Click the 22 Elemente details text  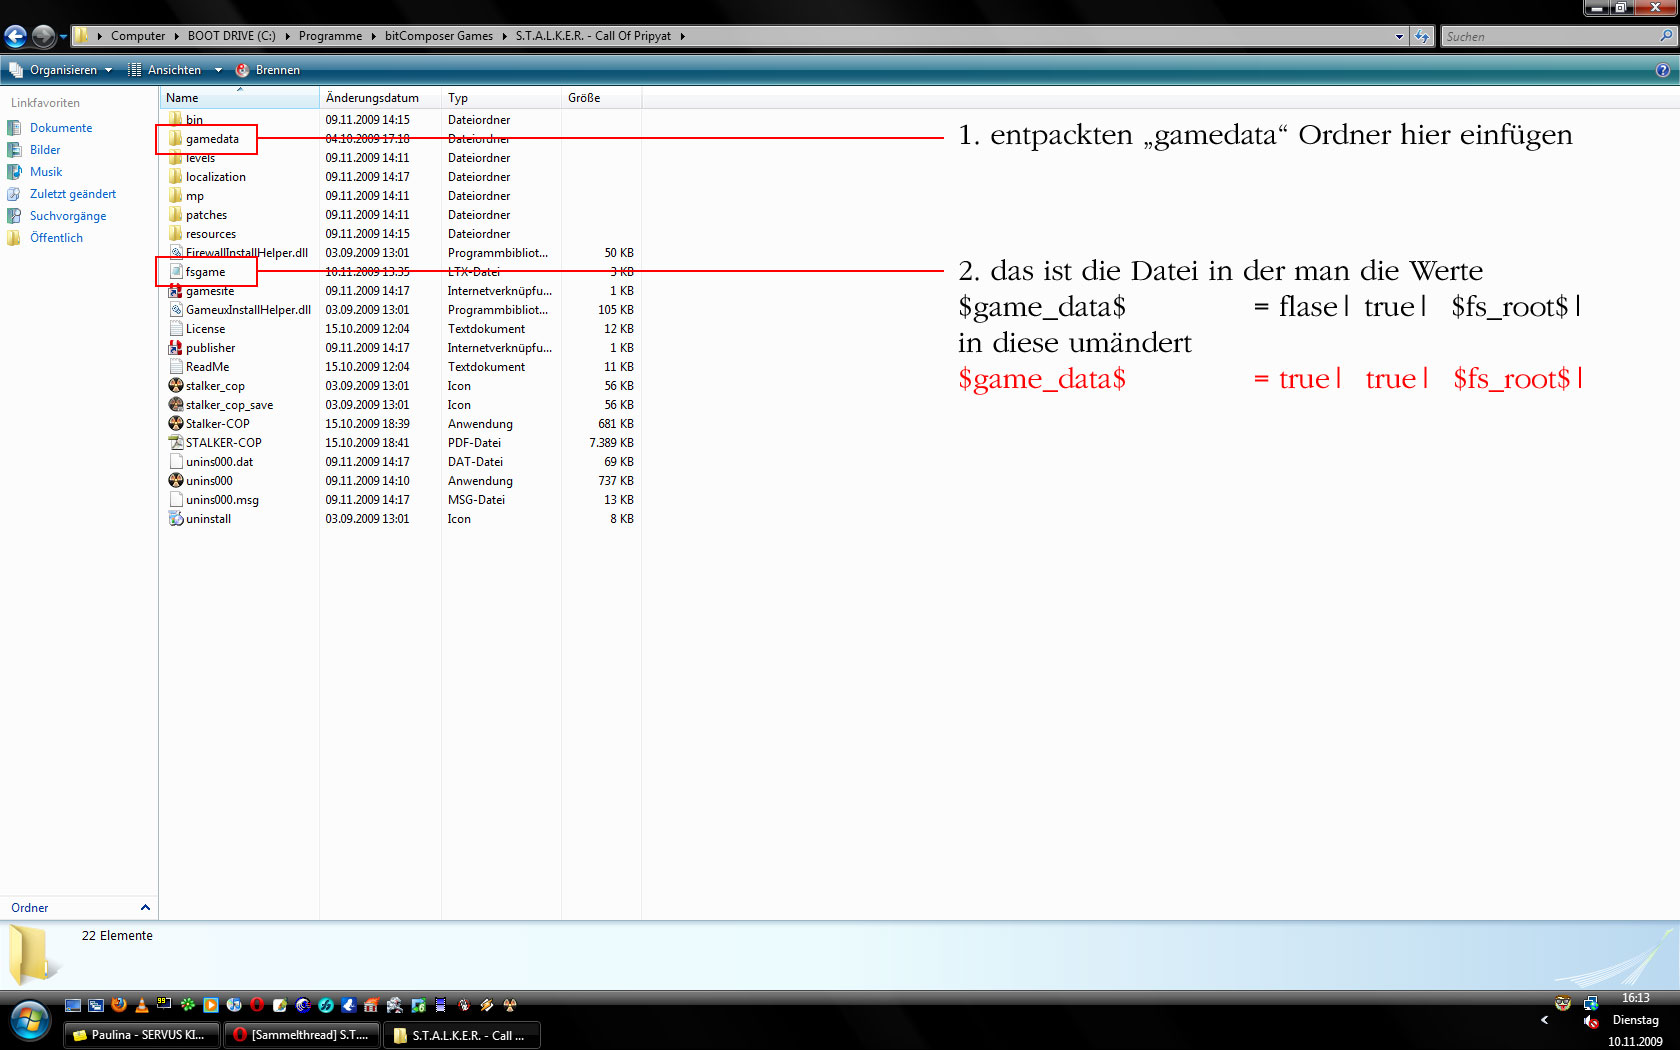[117, 936]
